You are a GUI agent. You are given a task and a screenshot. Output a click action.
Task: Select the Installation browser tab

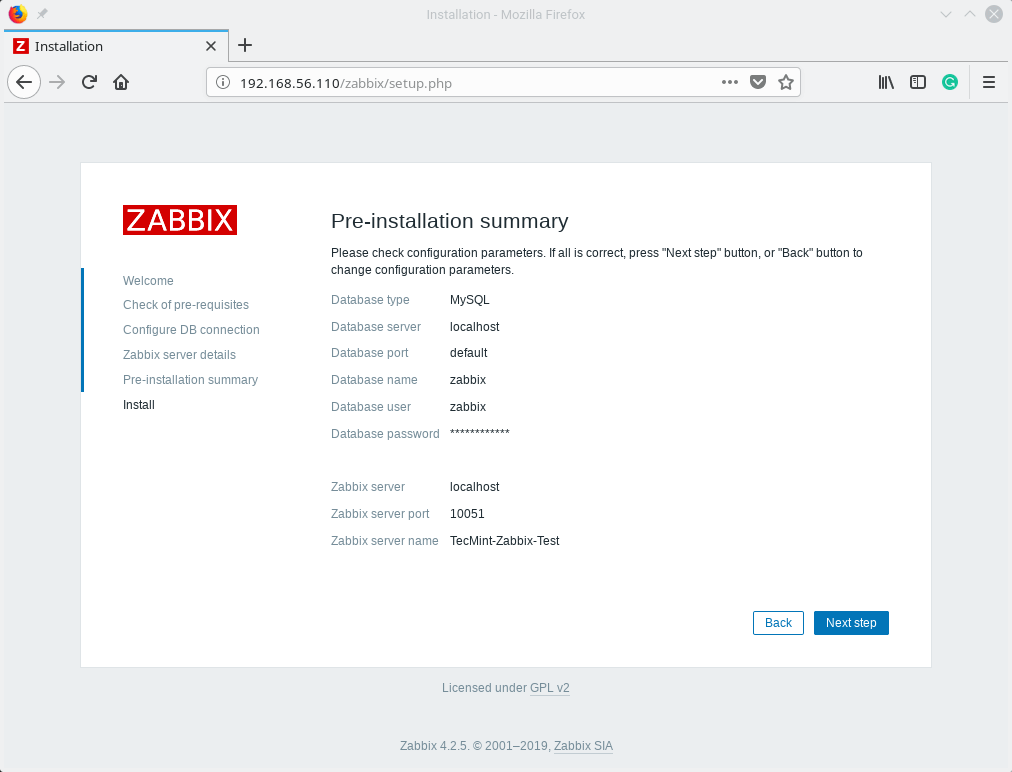click(x=116, y=46)
